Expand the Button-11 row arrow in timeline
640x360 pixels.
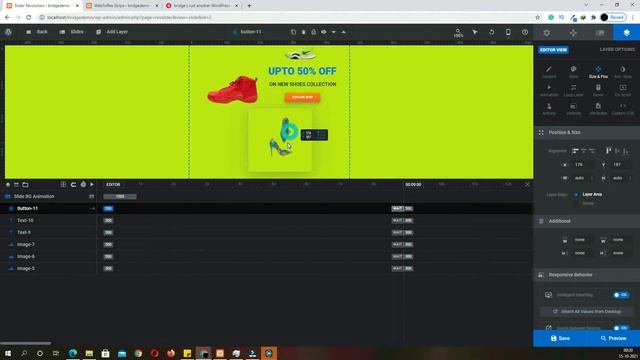[93, 209]
